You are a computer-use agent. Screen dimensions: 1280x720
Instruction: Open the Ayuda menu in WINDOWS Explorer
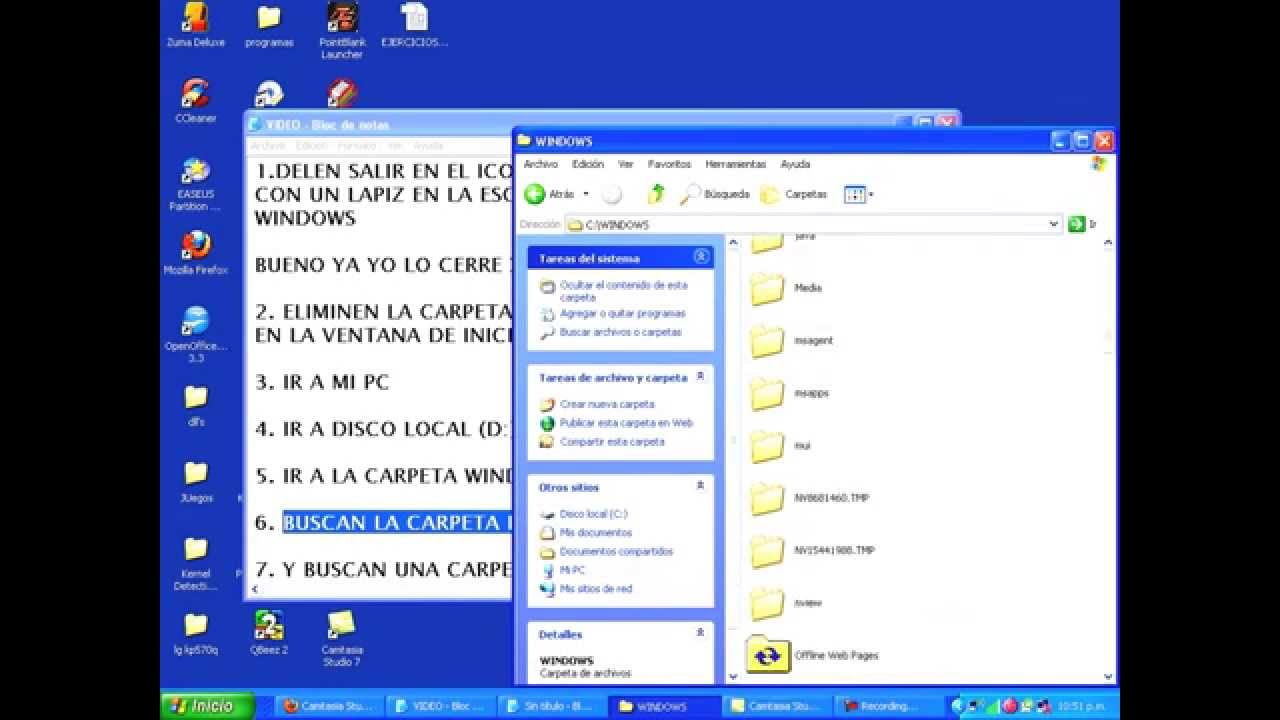tap(795, 164)
